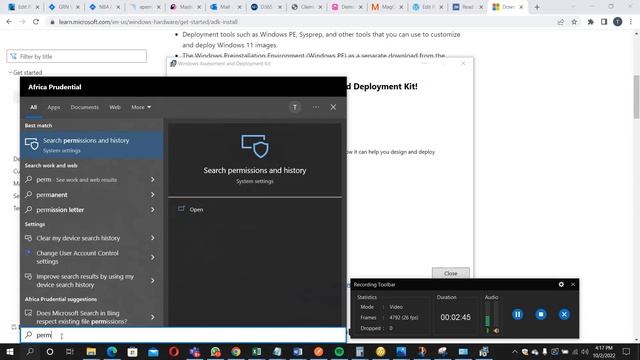
Task: Expand Clear my device search history
Action: 153,238
